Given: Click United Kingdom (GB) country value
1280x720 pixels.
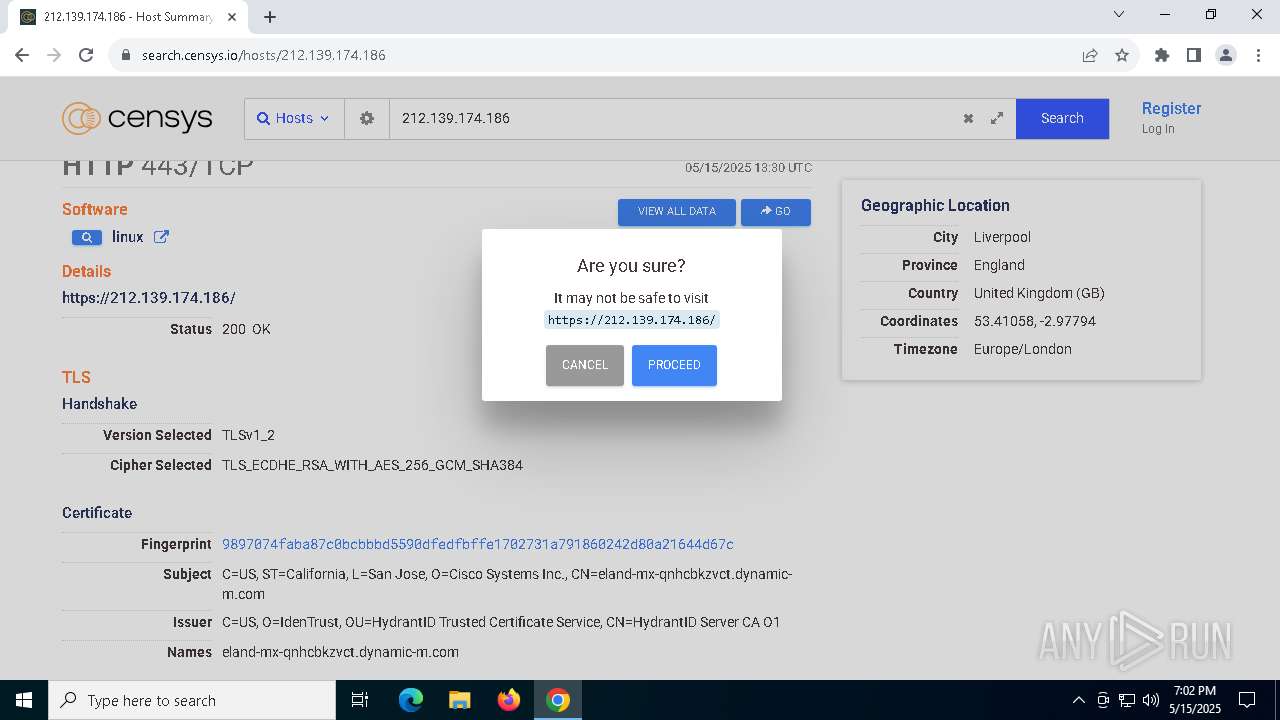Looking at the screenshot, I should click(1039, 293).
